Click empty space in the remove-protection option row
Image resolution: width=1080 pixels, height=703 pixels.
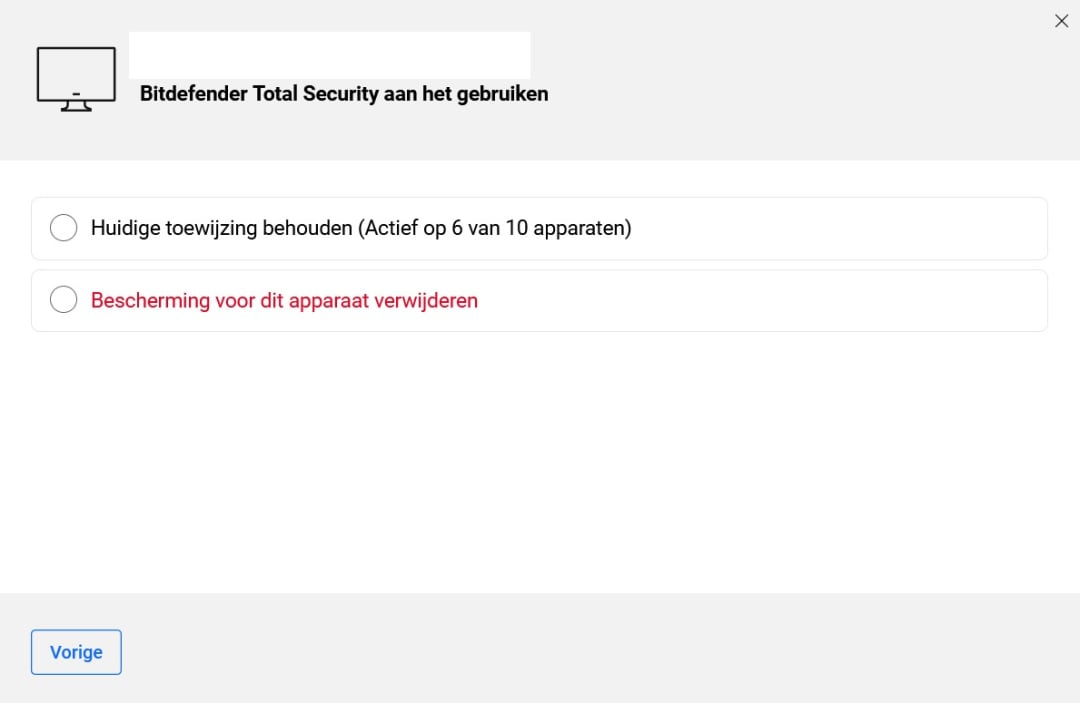point(760,300)
